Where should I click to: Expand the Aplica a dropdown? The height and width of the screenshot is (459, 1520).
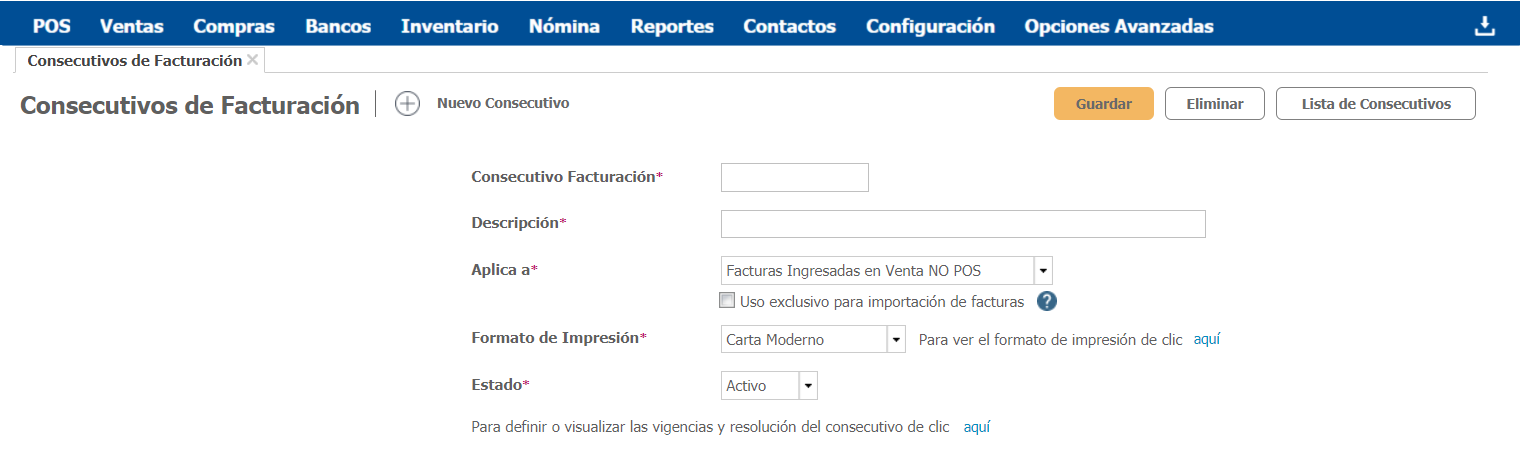pos(1042,271)
